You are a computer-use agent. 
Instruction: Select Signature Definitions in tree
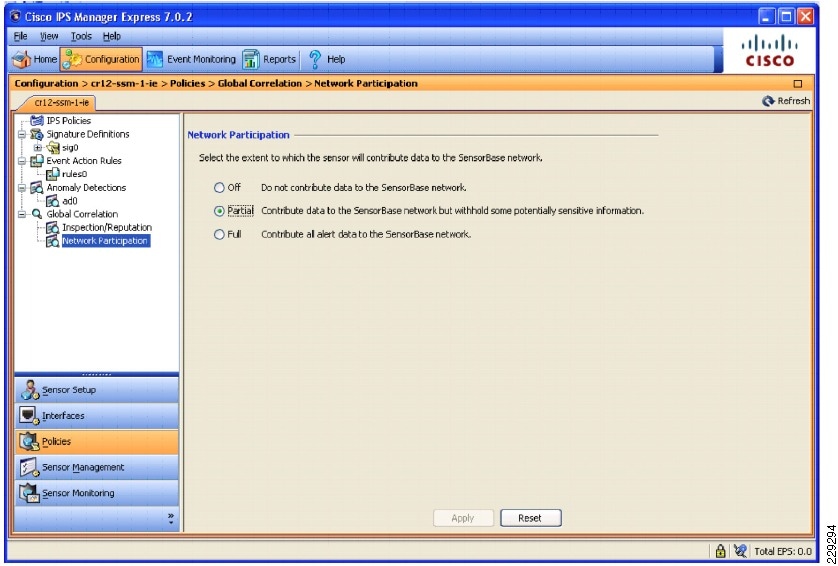(x=88, y=134)
